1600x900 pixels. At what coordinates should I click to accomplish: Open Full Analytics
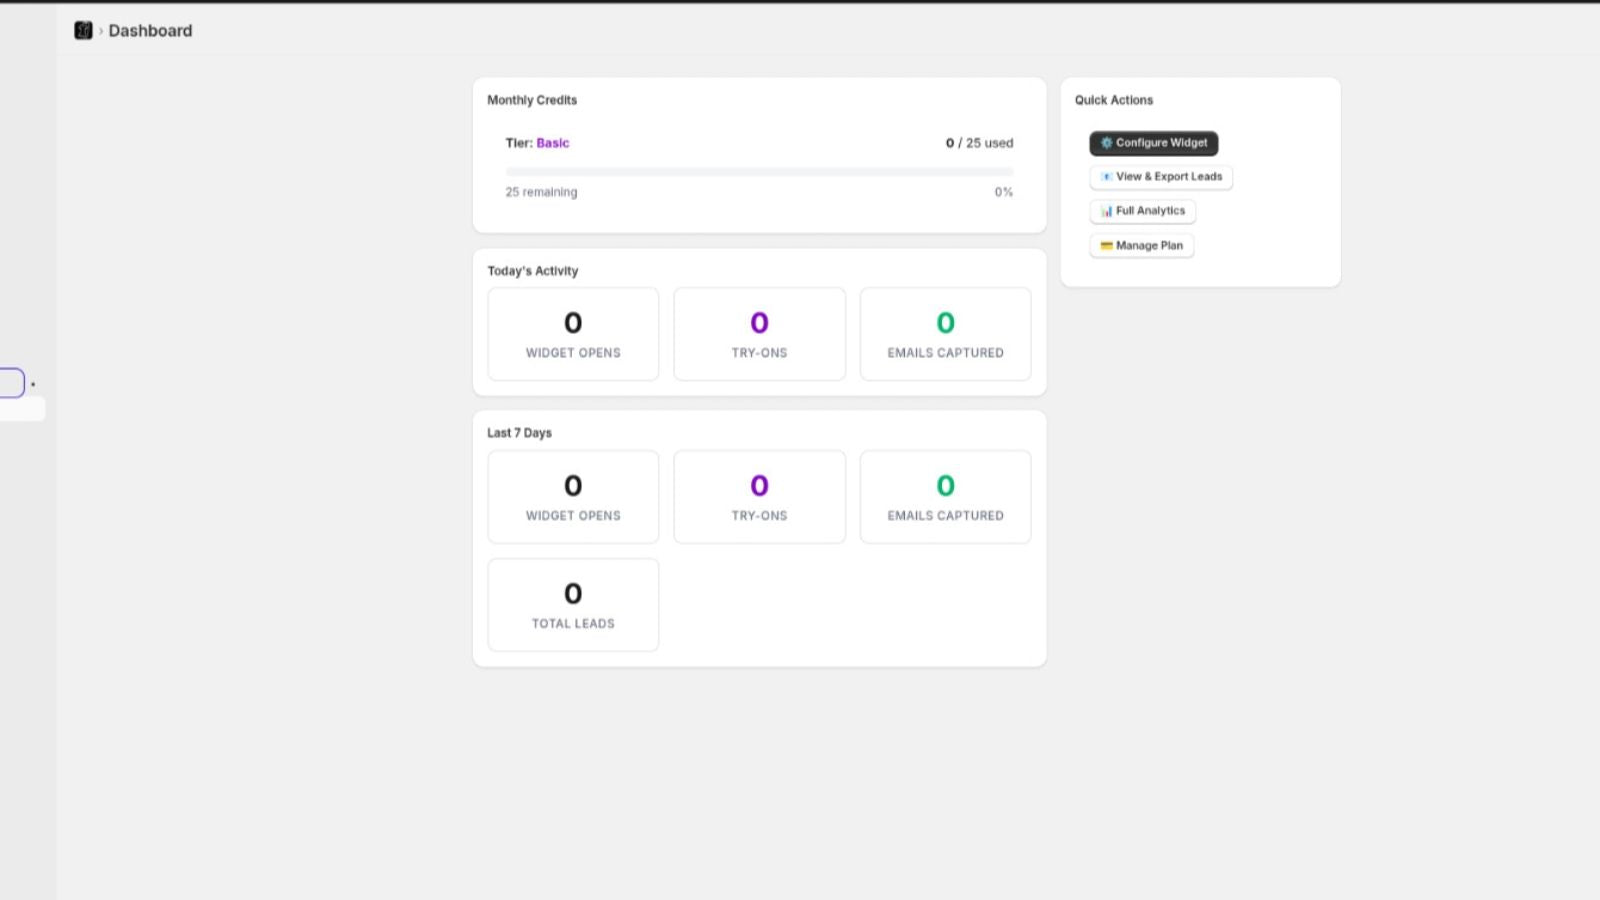pyautogui.click(x=1143, y=211)
